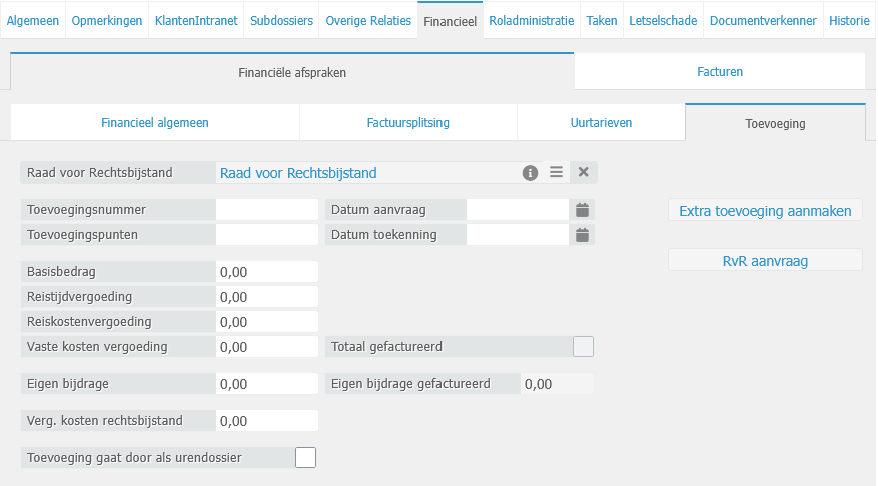Open the Roladministratie tab
The image size is (878, 486).
point(532,21)
